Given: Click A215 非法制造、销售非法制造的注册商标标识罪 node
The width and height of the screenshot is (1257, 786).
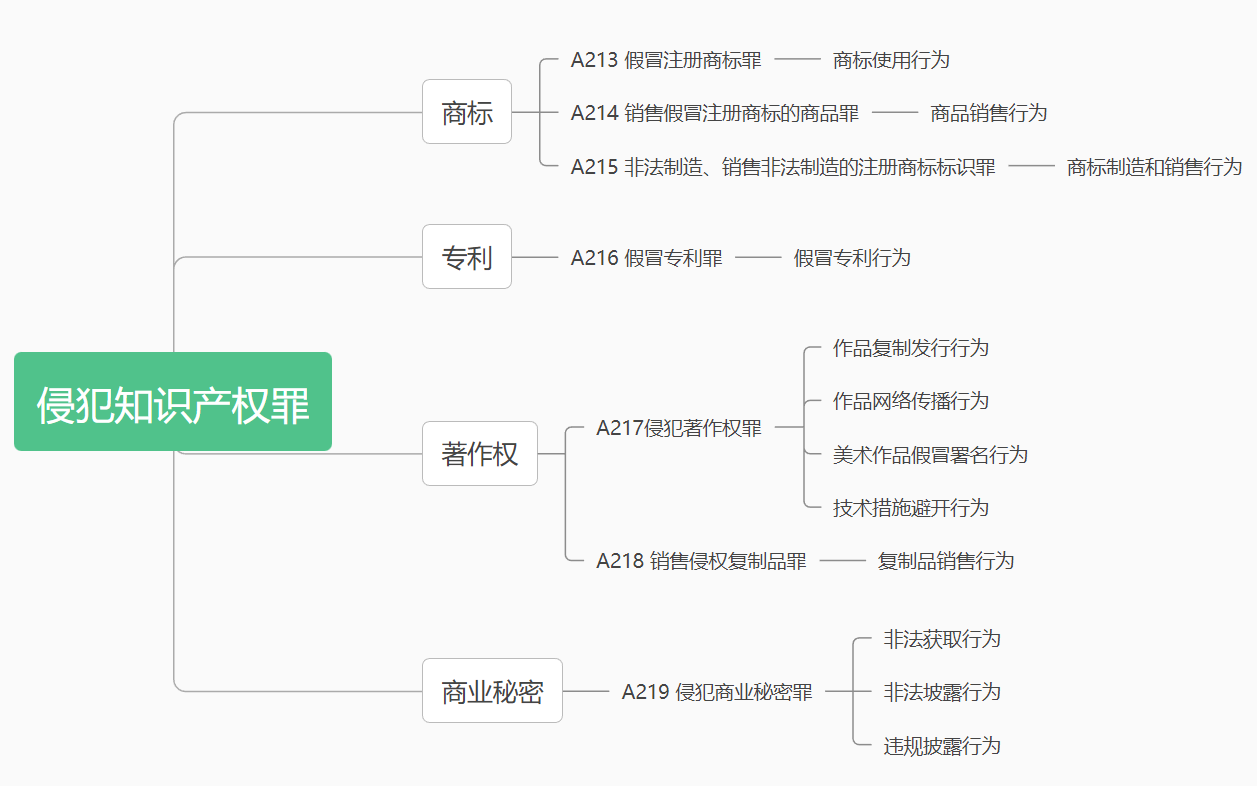Looking at the screenshot, I should pyautogui.click(x=783, y=167).
